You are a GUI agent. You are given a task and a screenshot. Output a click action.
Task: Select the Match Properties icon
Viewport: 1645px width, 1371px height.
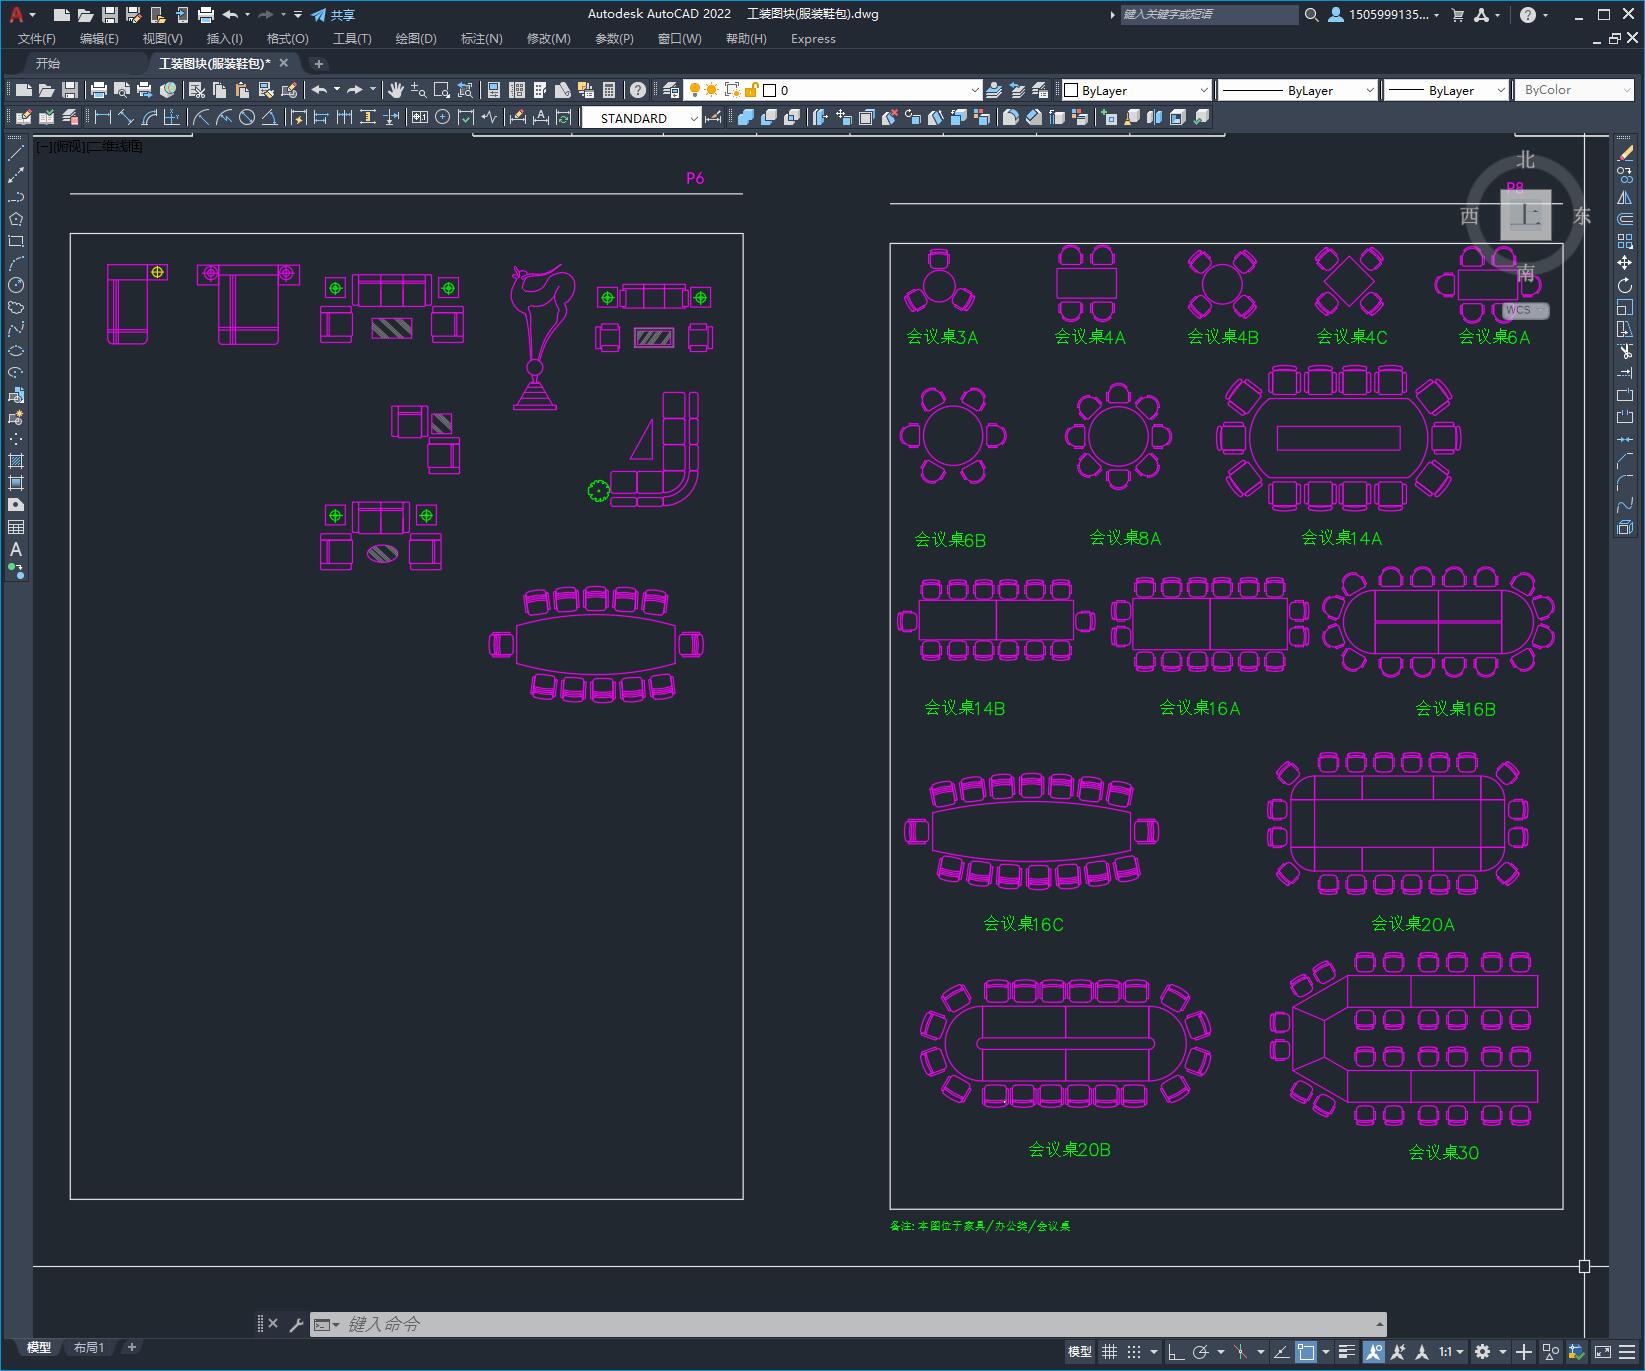point(289,90)
